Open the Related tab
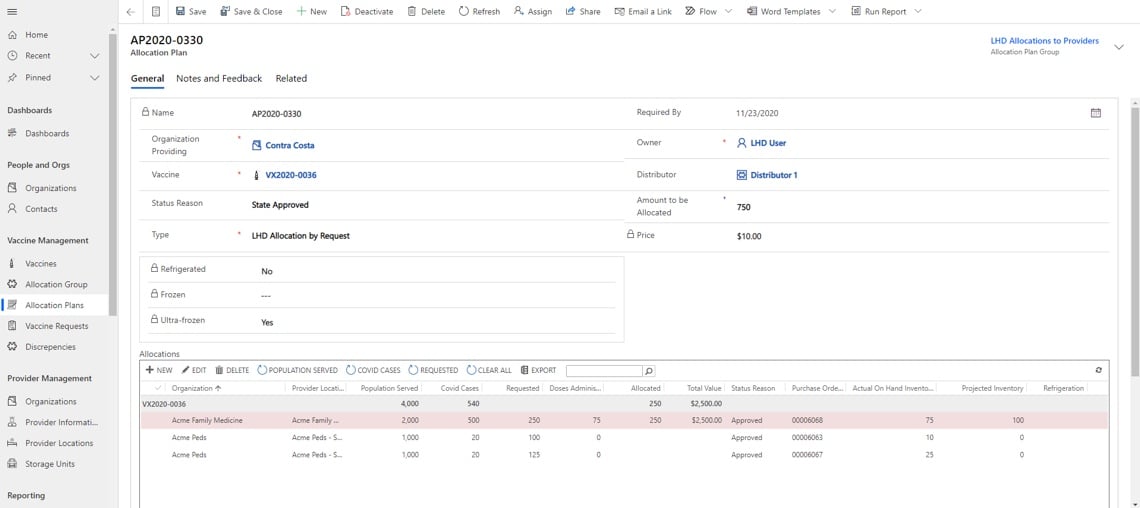The width and height of the screenshot is (1140, 508). 291,78
